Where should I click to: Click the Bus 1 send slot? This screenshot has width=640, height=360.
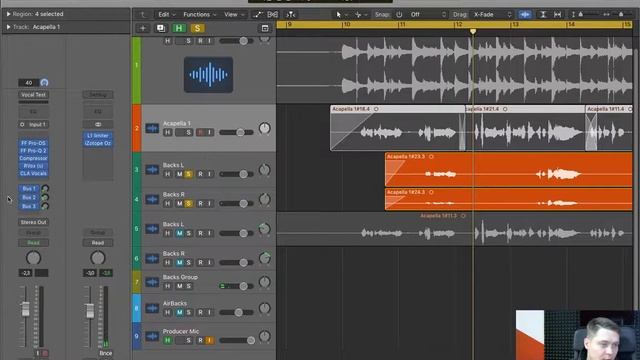(x=29, y=189)
